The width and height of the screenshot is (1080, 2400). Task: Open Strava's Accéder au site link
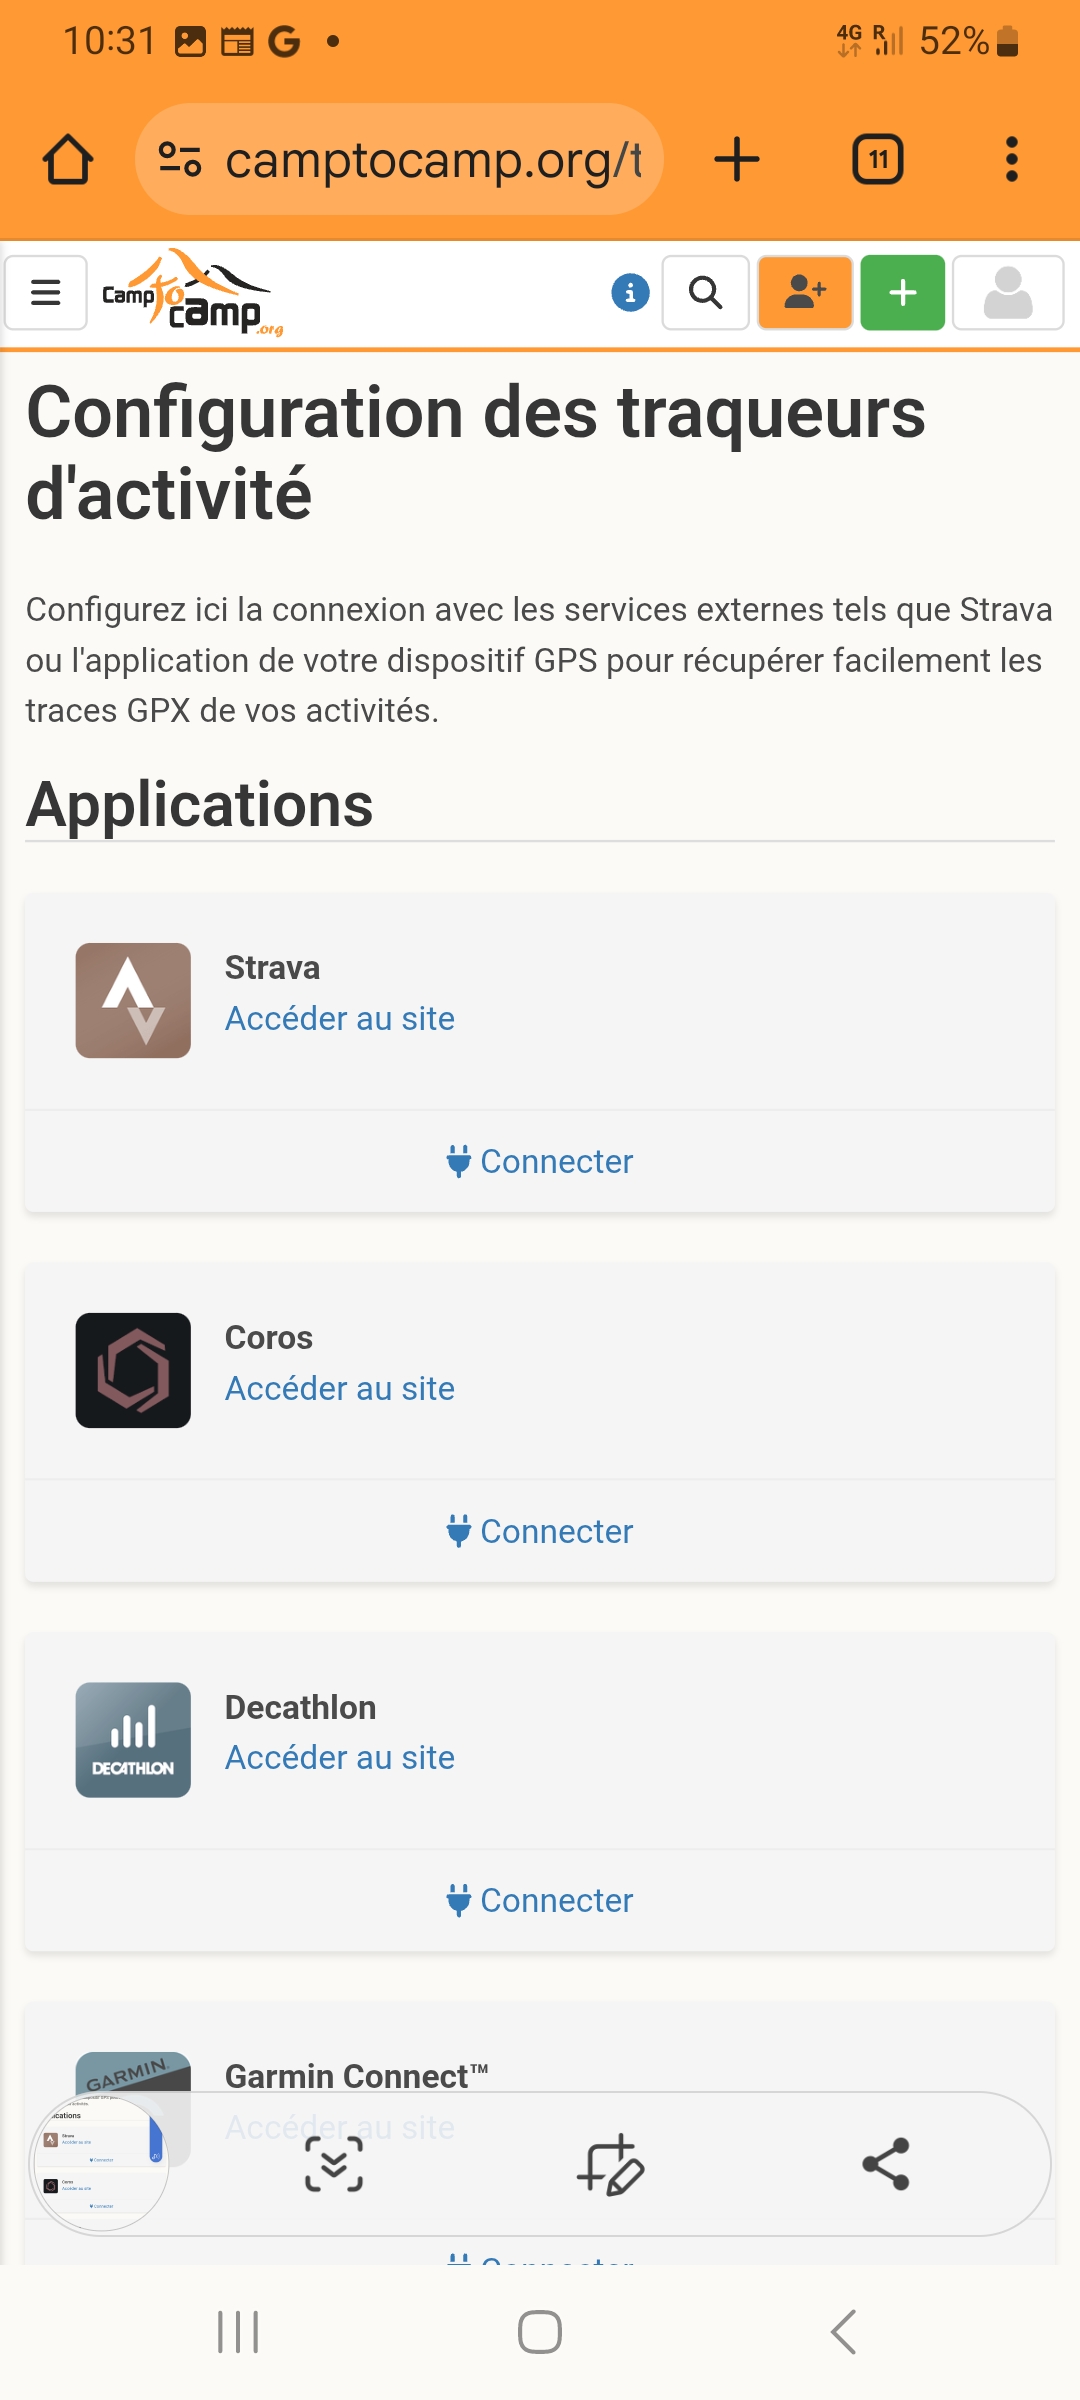(x=340, y=1018)
